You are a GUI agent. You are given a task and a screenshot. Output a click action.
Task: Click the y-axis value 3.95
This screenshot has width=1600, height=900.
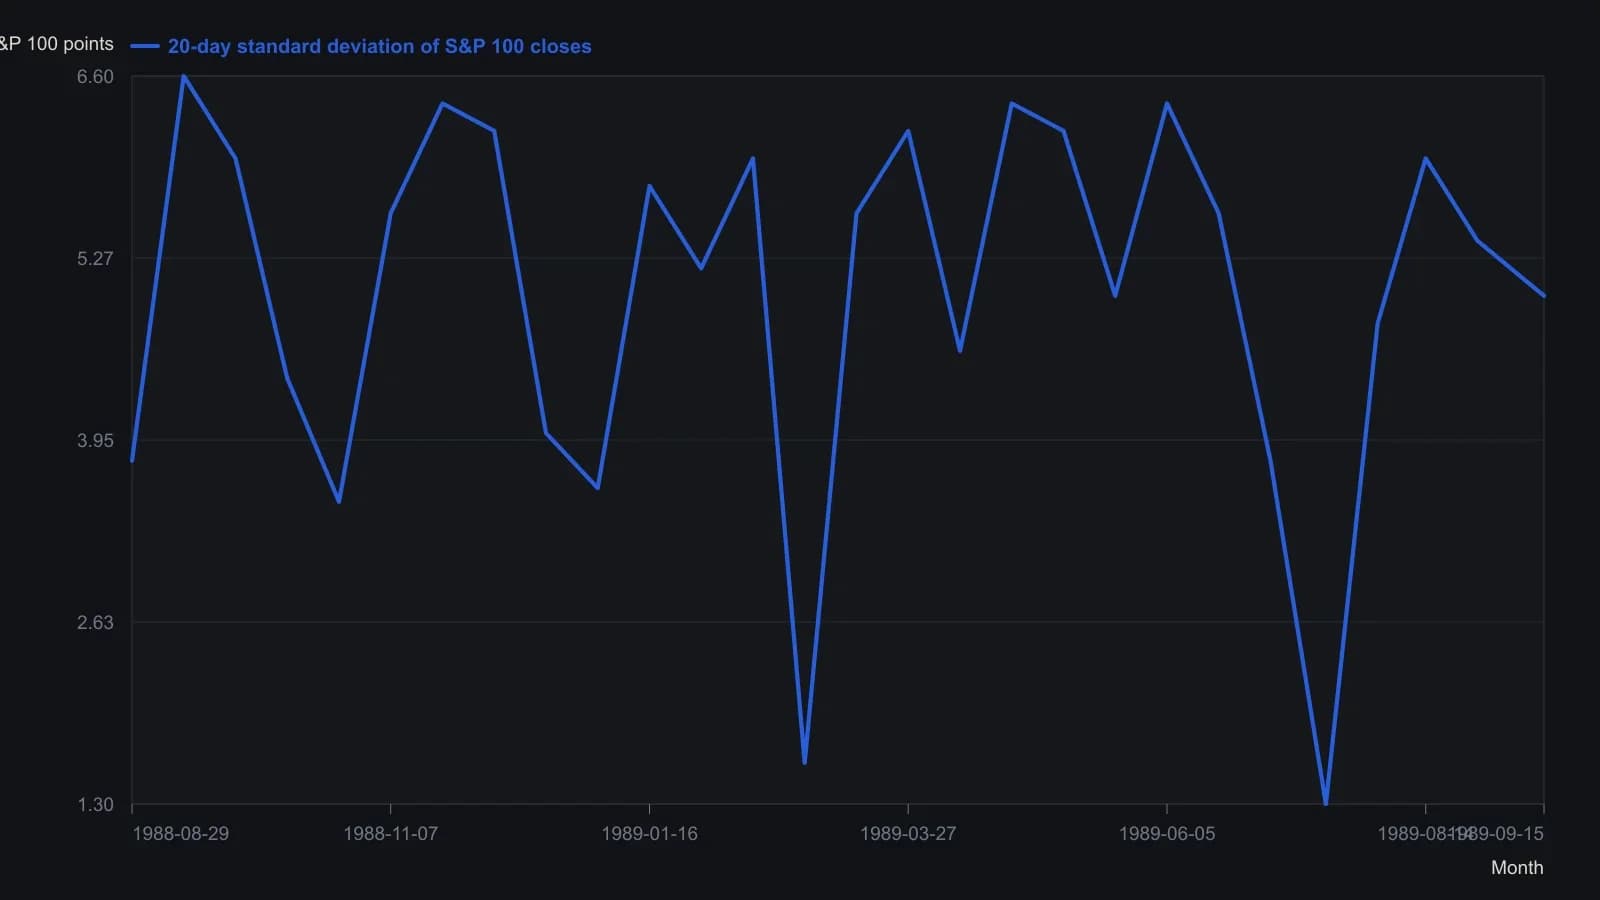click(x=95, y=440)
